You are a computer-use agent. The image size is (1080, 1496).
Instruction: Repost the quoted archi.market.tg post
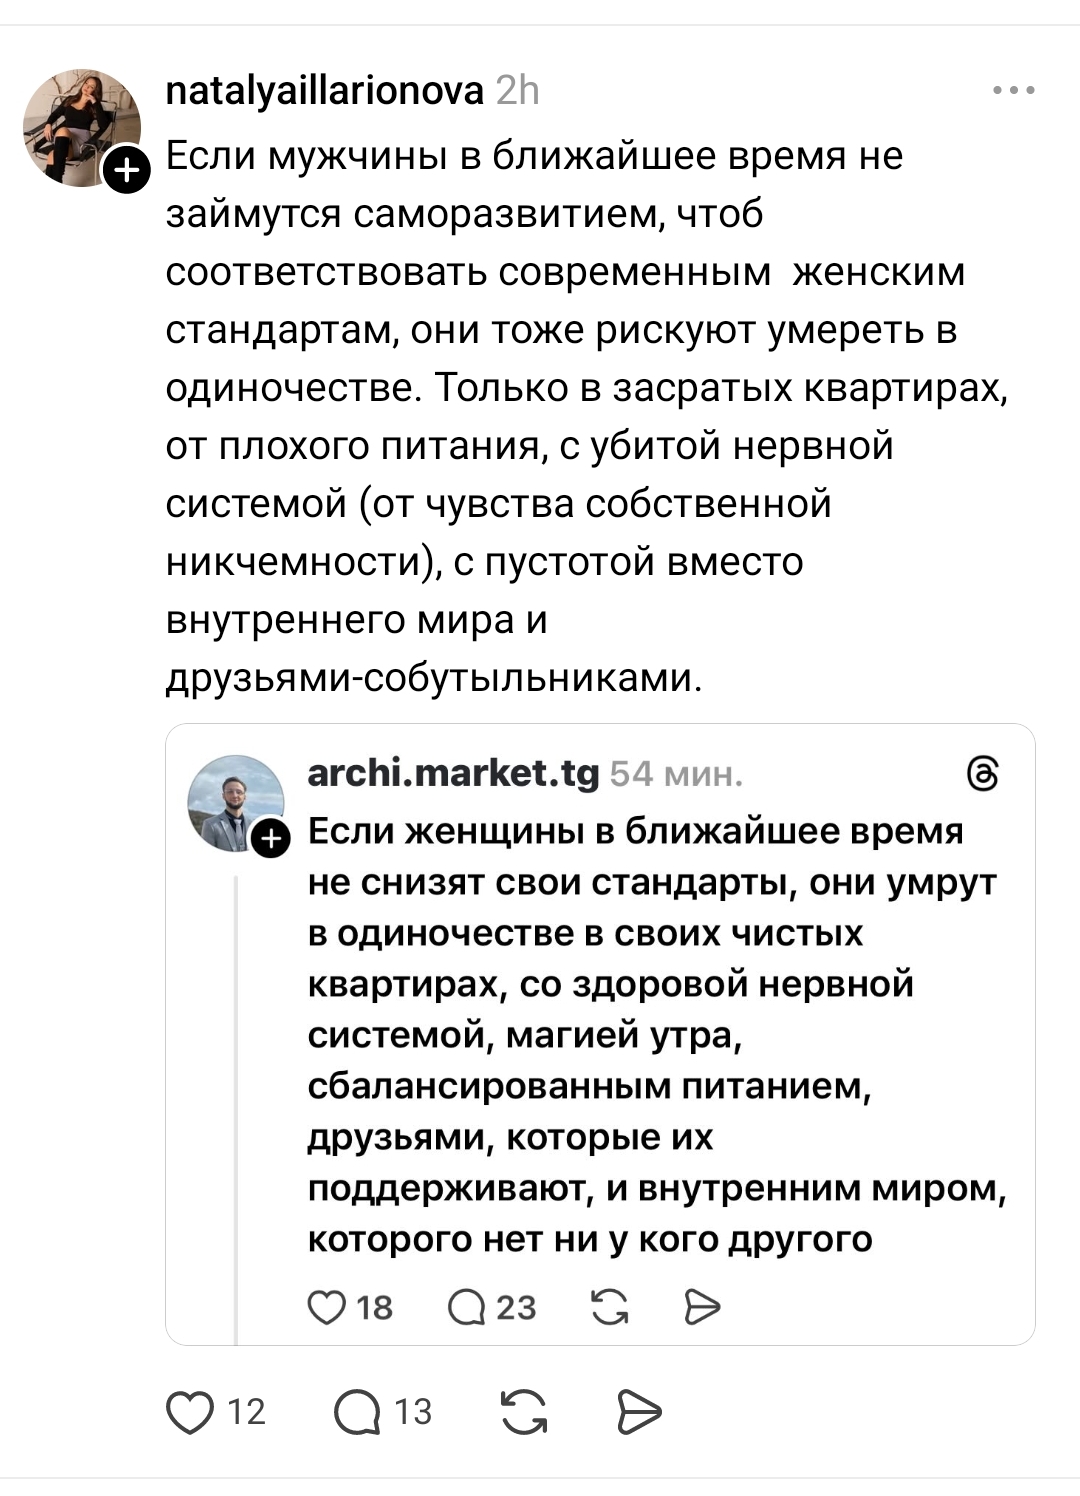(610, 1307)
